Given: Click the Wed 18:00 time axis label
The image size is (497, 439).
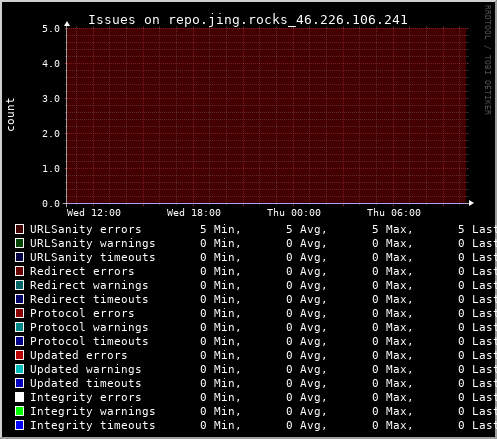Looking at the screenshot, I should pos(194,213).
